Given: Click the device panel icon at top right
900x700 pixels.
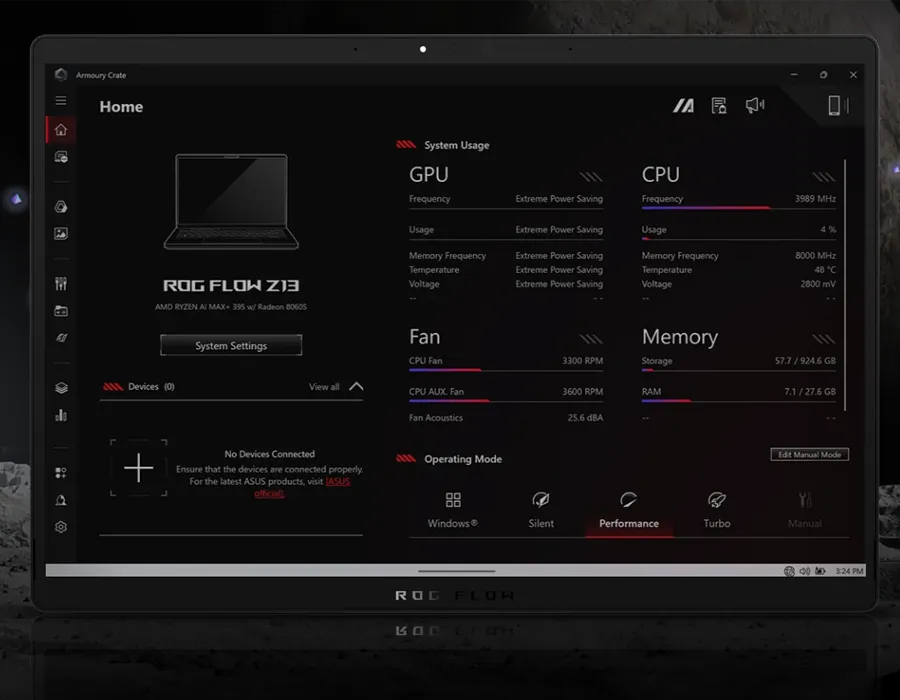Looking at the screenshot, I should pyautogui.click(x=838, y=106).
